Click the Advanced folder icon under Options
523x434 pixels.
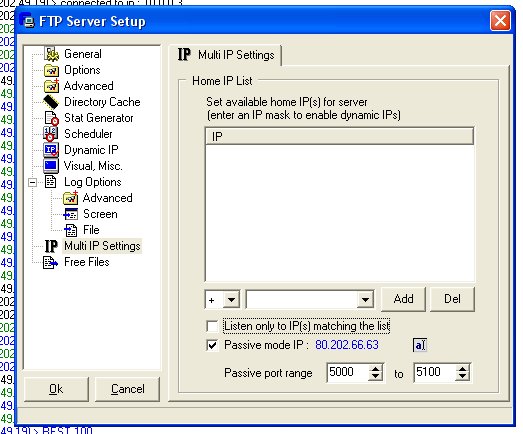tap(51, 86)
